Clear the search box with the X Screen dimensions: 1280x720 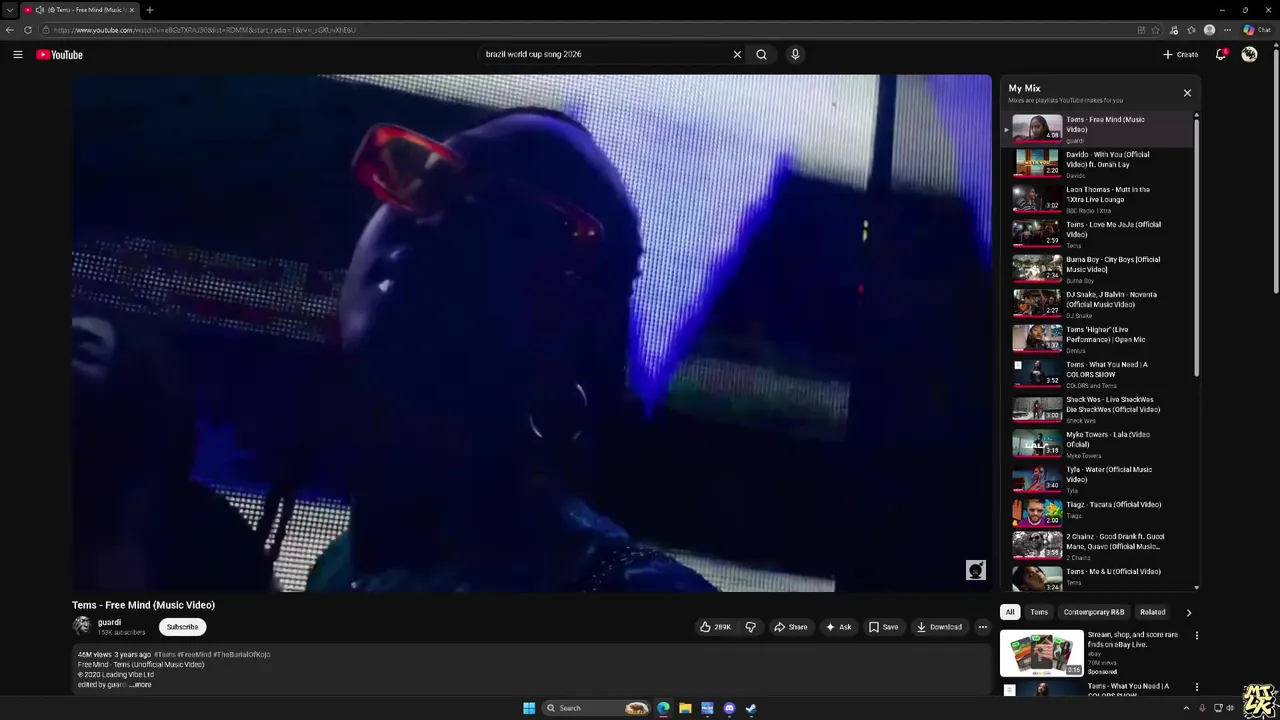pyautogui.click(x=737, y=54)
